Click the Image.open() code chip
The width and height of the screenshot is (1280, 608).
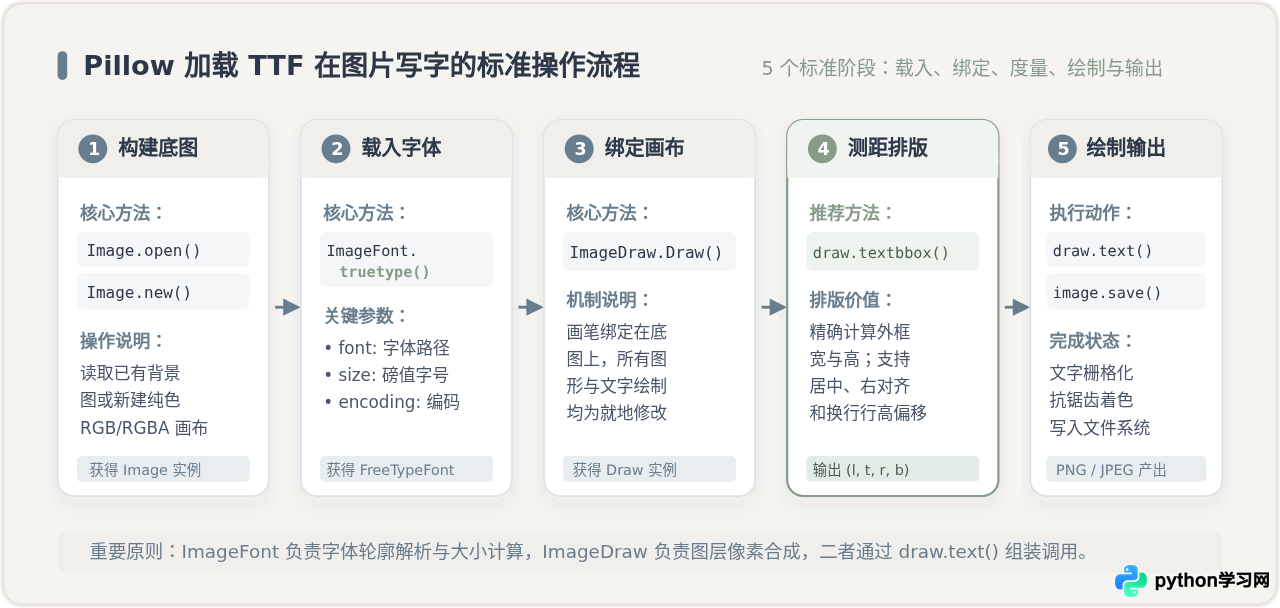click(163, 250)
